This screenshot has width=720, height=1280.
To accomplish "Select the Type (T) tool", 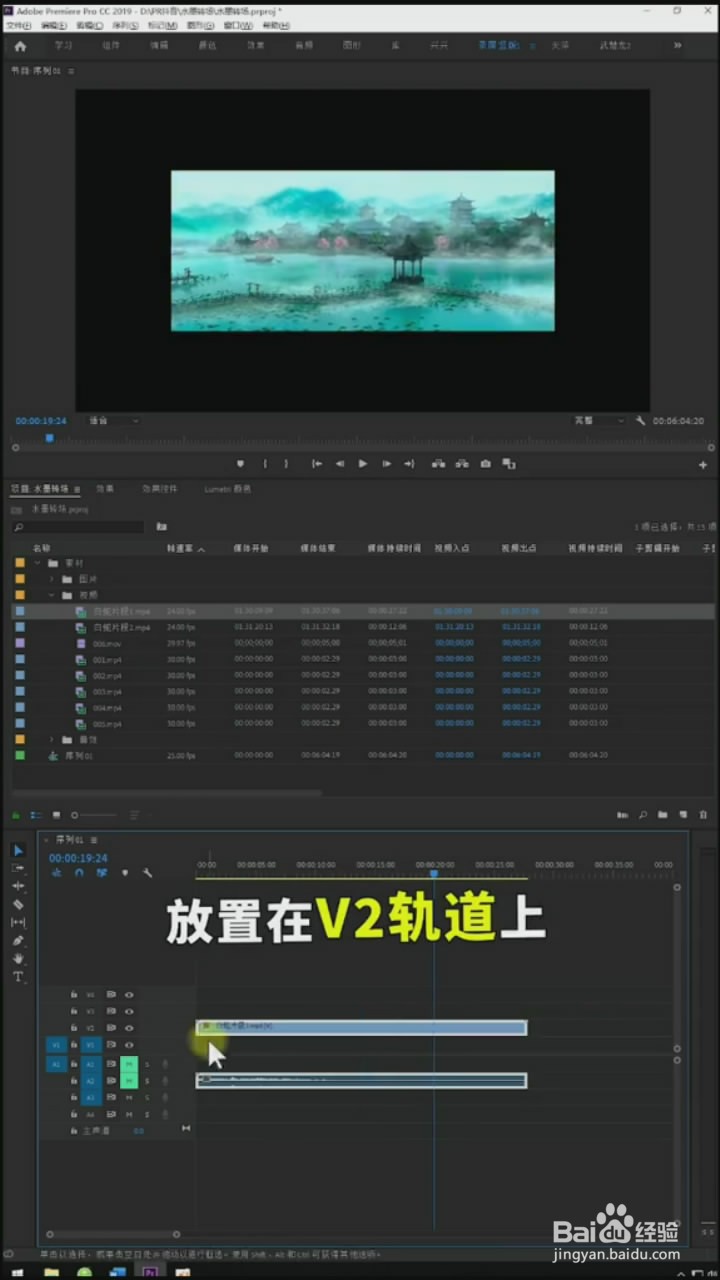I will (x=18, y=976).
